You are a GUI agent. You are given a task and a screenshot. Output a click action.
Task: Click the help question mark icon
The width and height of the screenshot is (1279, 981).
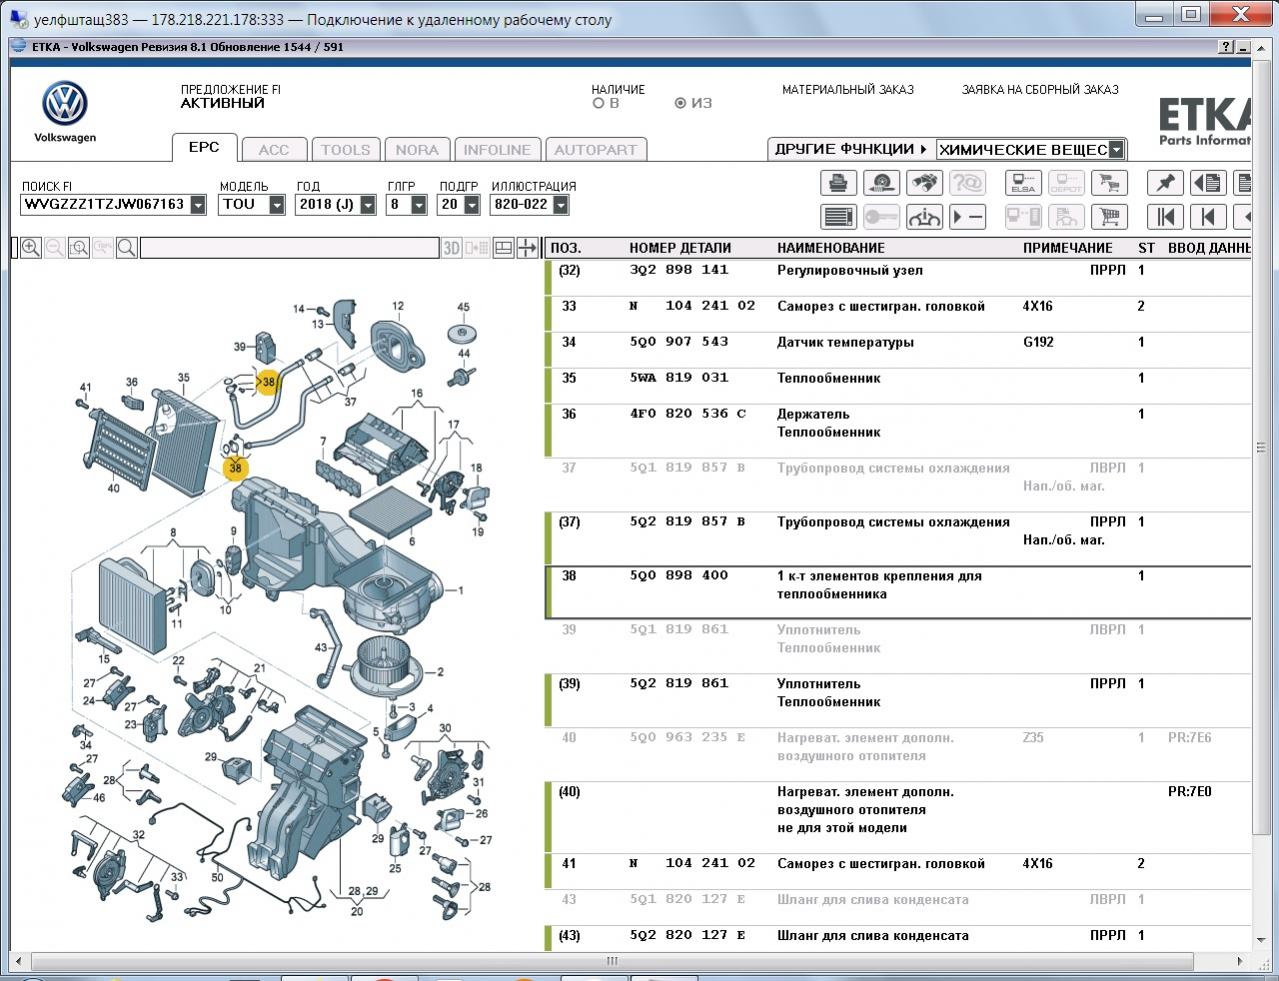pos(1226,47)
